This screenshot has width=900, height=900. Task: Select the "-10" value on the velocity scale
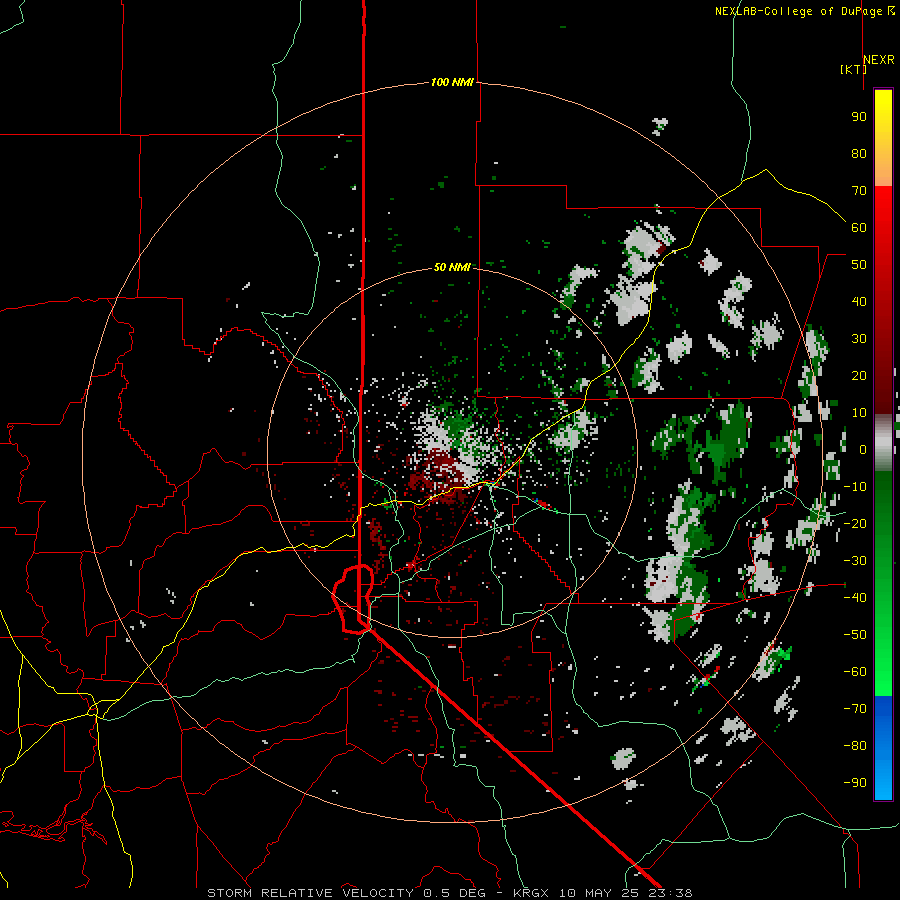(x=855, y=487)
